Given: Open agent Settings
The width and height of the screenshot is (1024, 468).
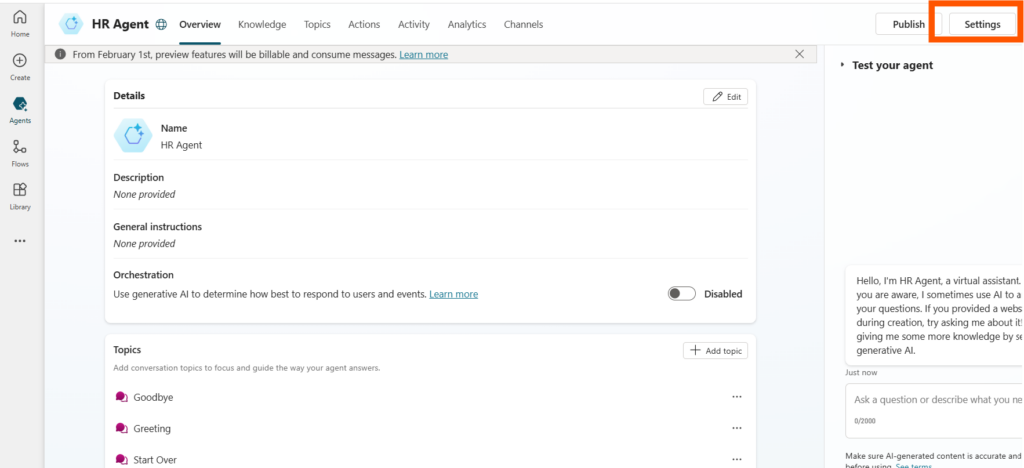Looking at the screenshot, I should point(982,24).
